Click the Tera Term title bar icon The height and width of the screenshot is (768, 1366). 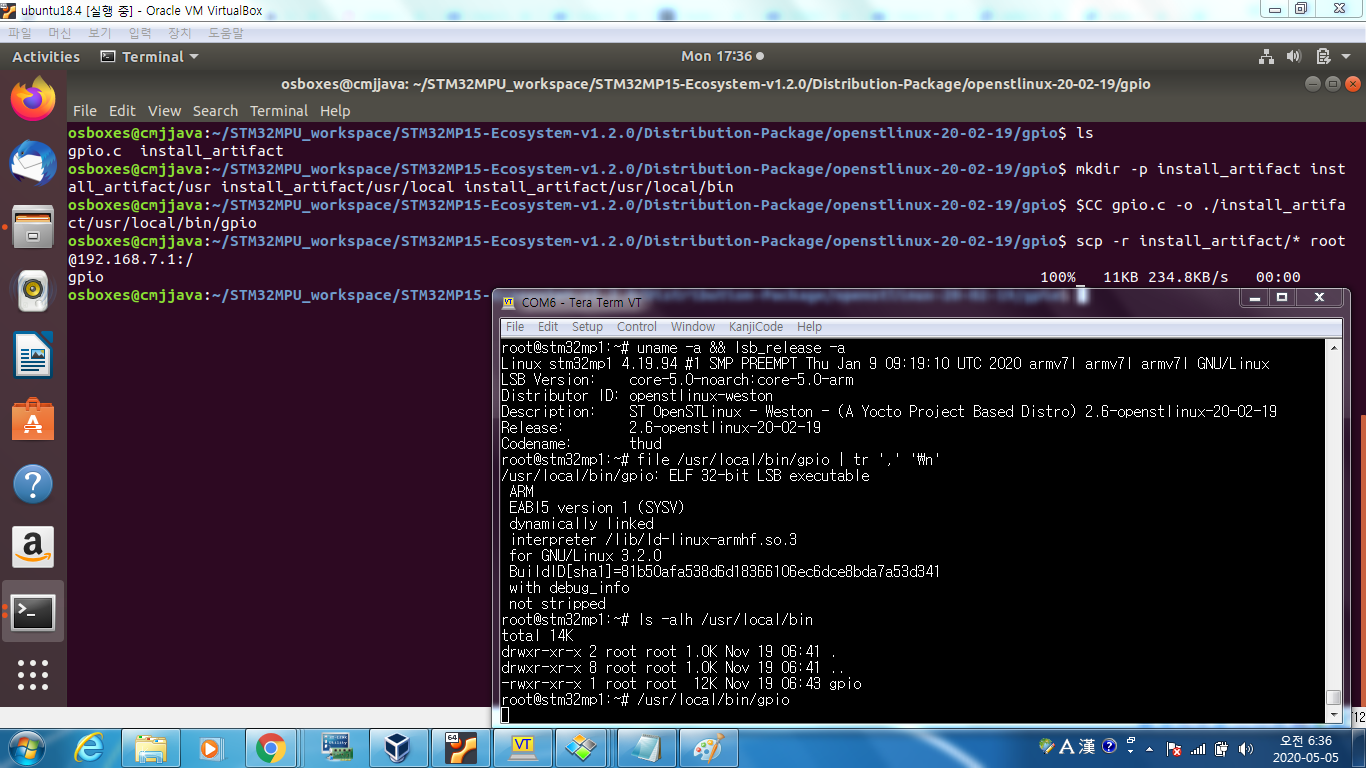pos(508,302)
